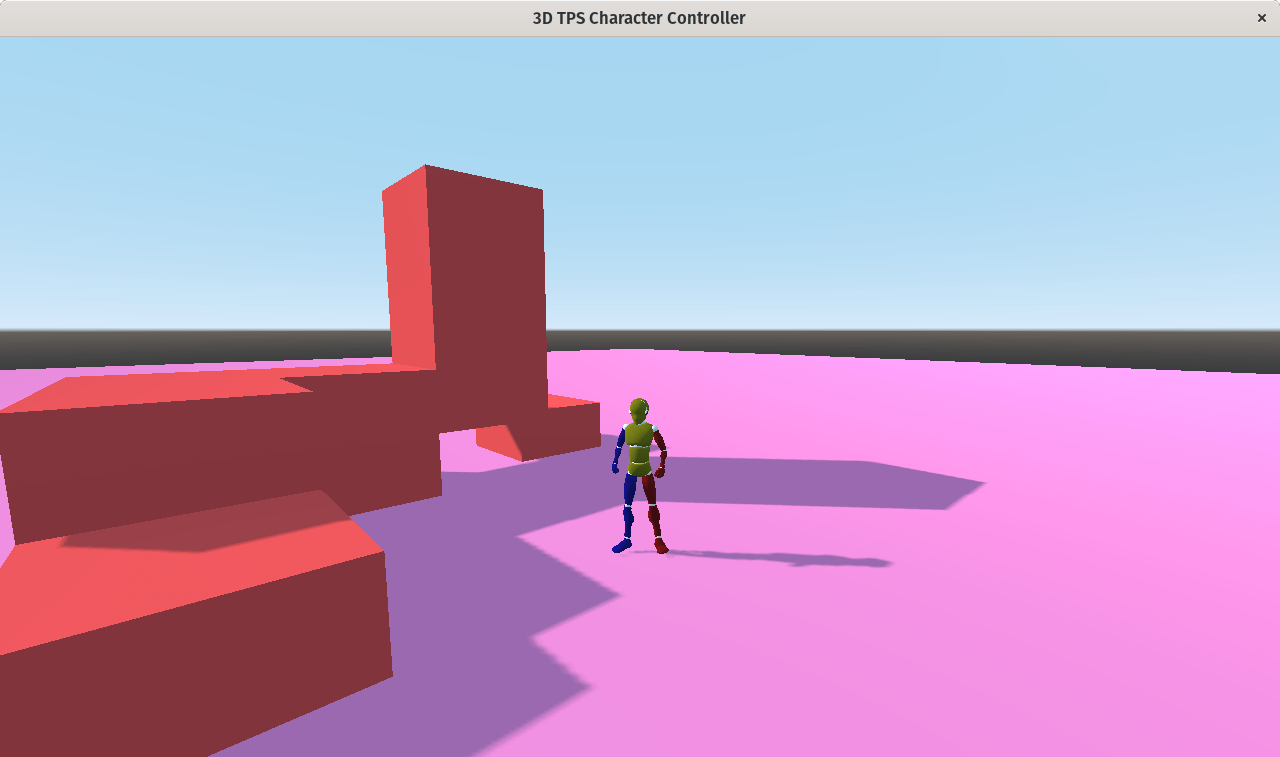Select the character's blue arm

coord(618,448)
